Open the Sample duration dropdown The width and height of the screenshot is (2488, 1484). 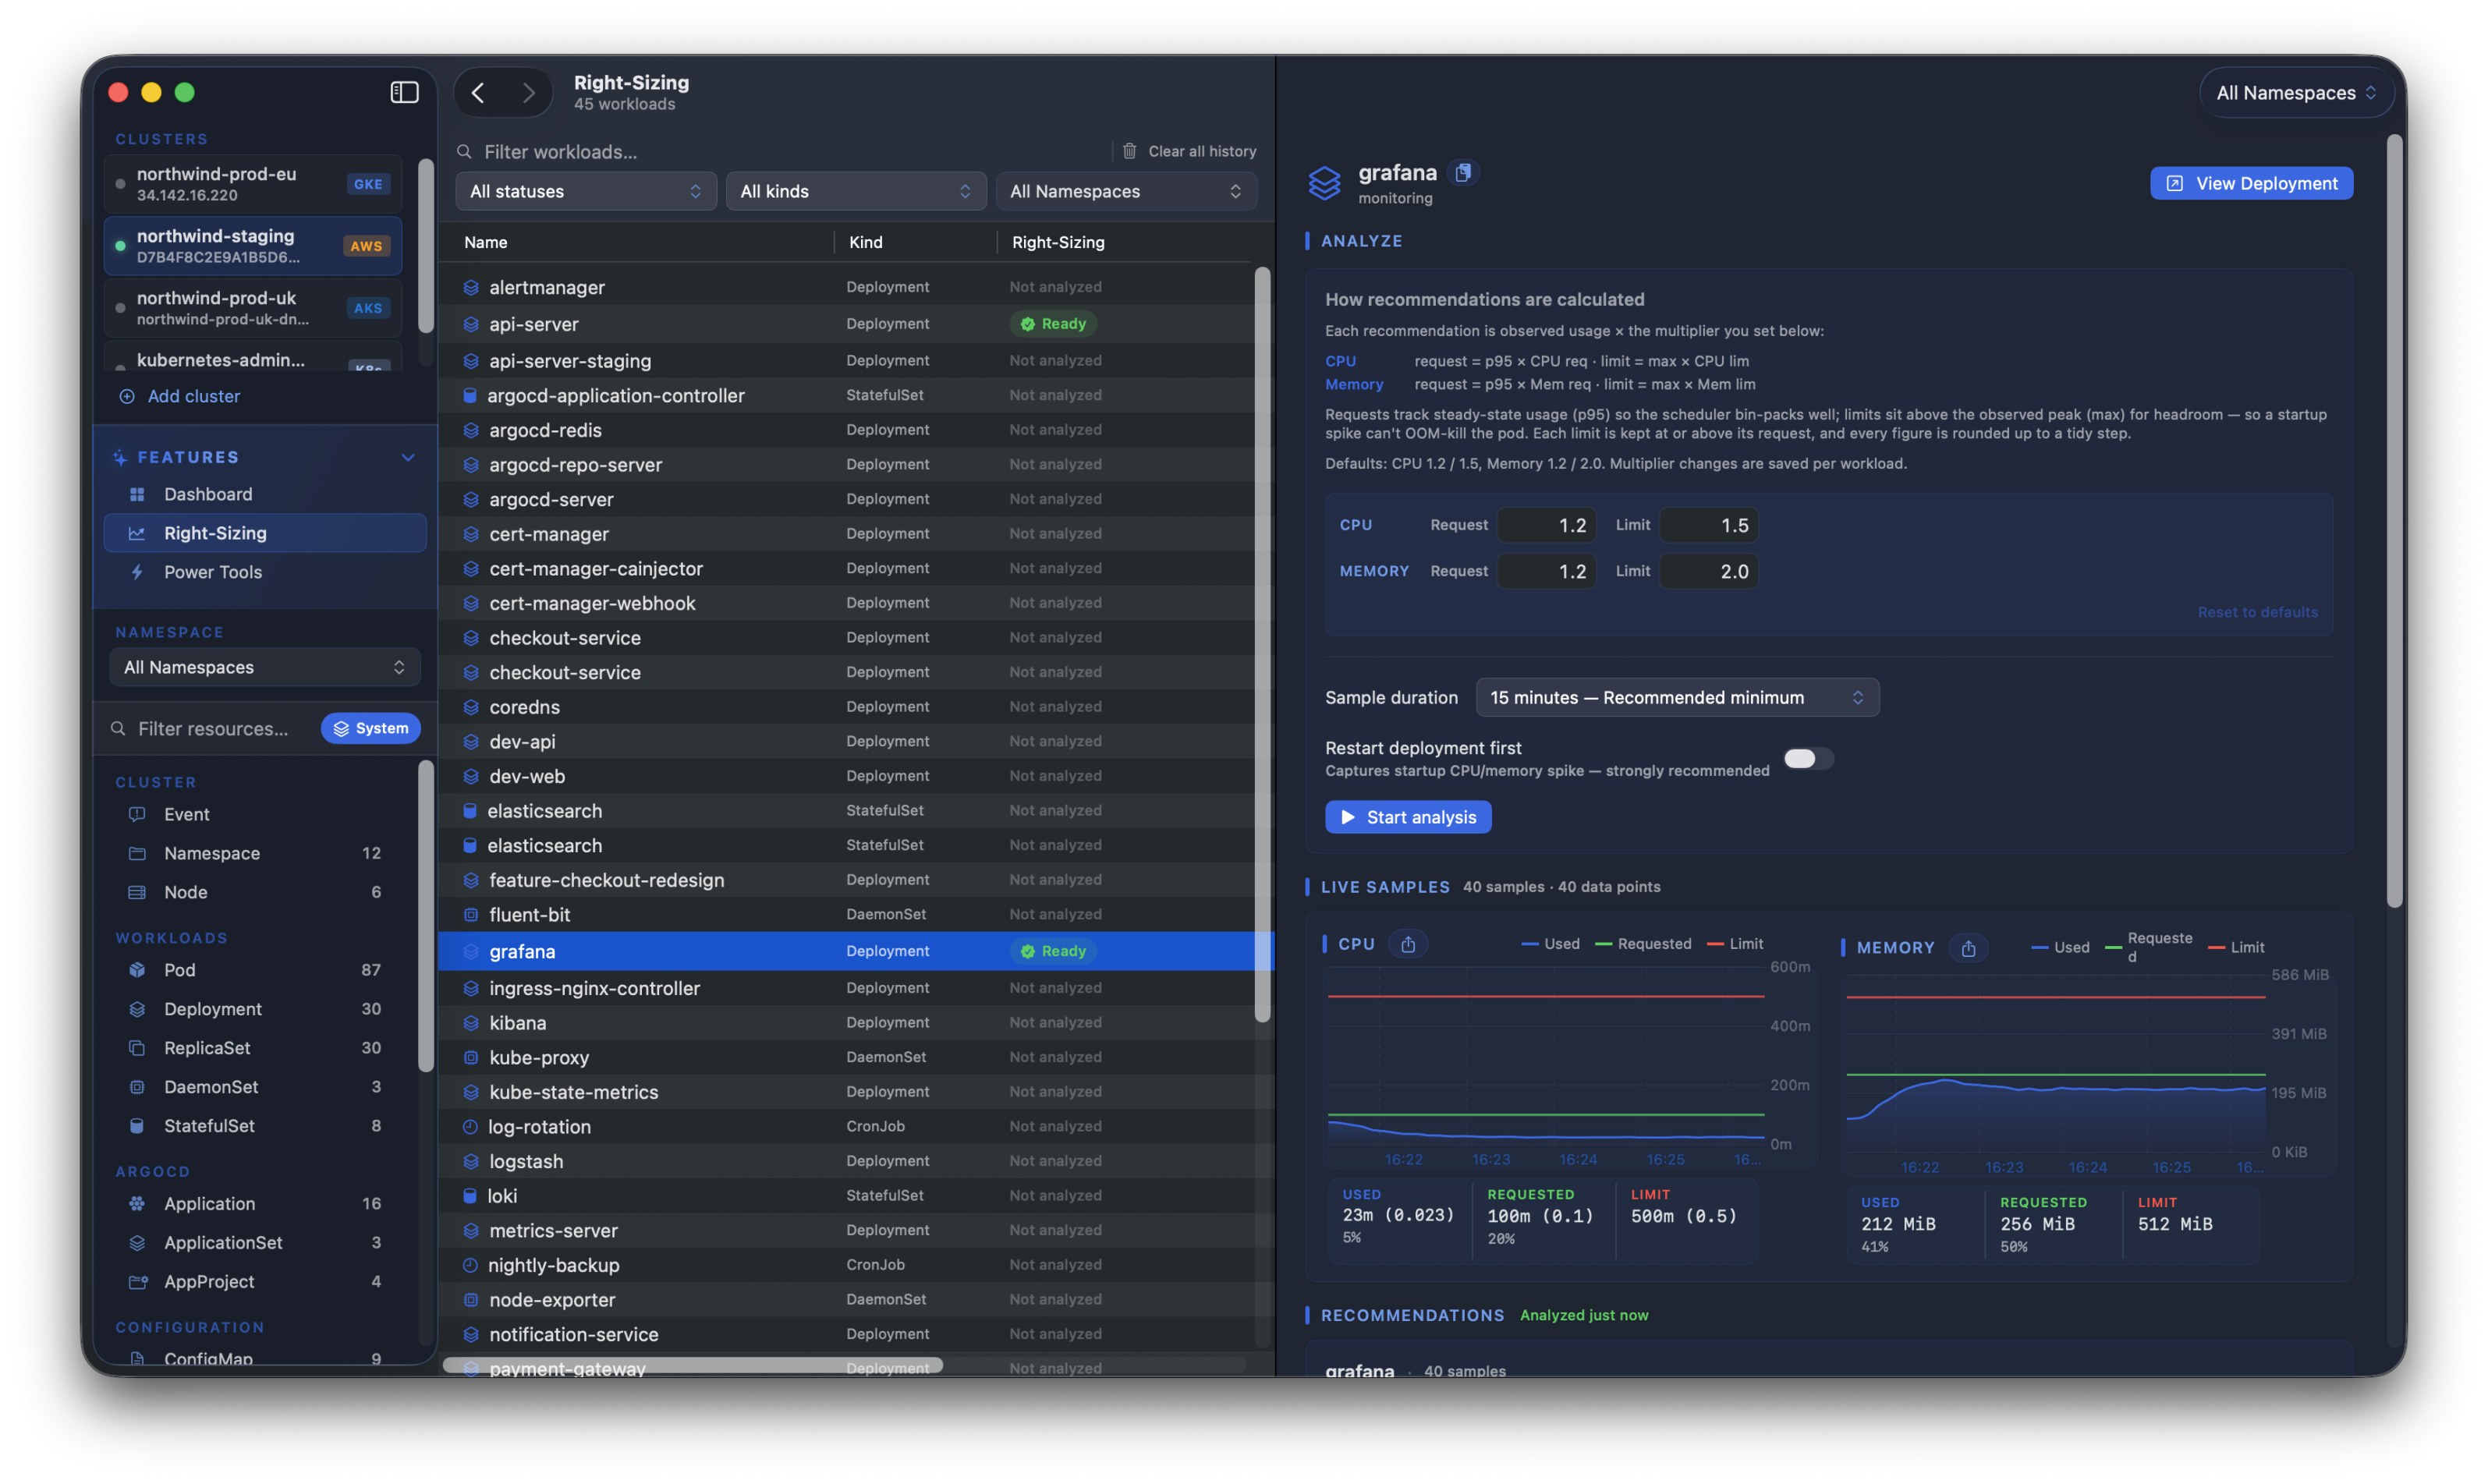click(1677, 698)
